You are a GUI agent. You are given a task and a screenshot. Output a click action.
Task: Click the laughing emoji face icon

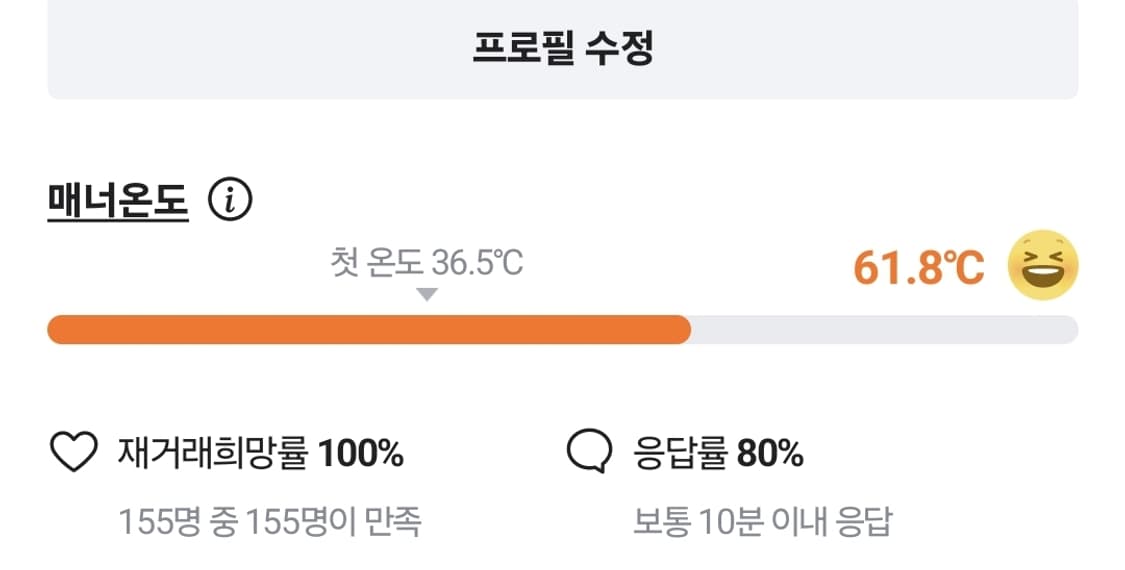1043,266
